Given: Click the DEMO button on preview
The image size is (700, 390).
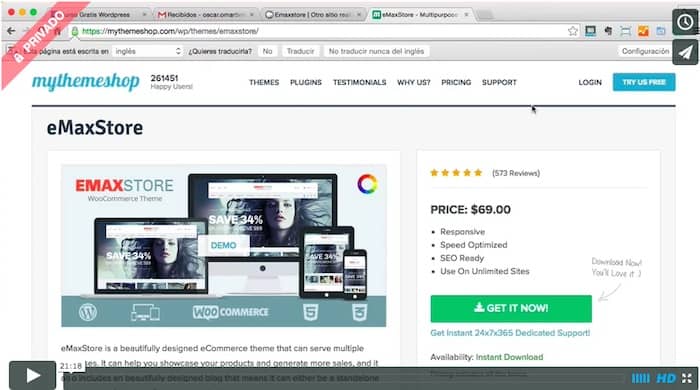Looking at the screenshot, I should (223, 245).
